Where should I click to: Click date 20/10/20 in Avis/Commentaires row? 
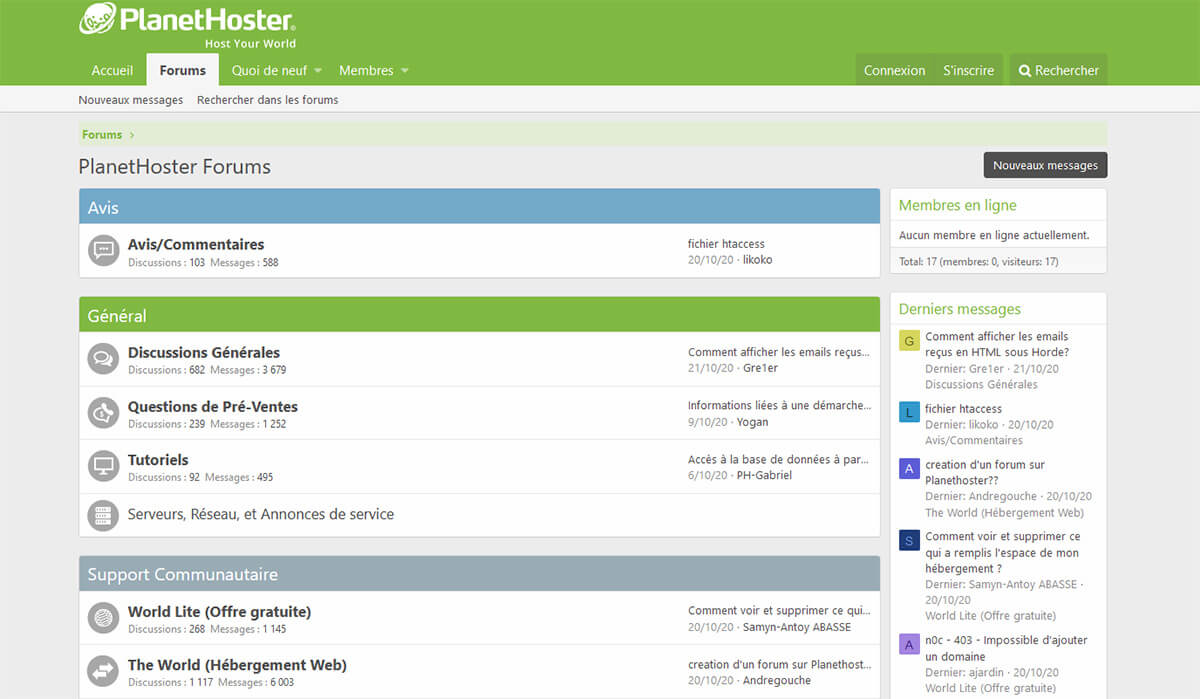click(x=711, y=260)
